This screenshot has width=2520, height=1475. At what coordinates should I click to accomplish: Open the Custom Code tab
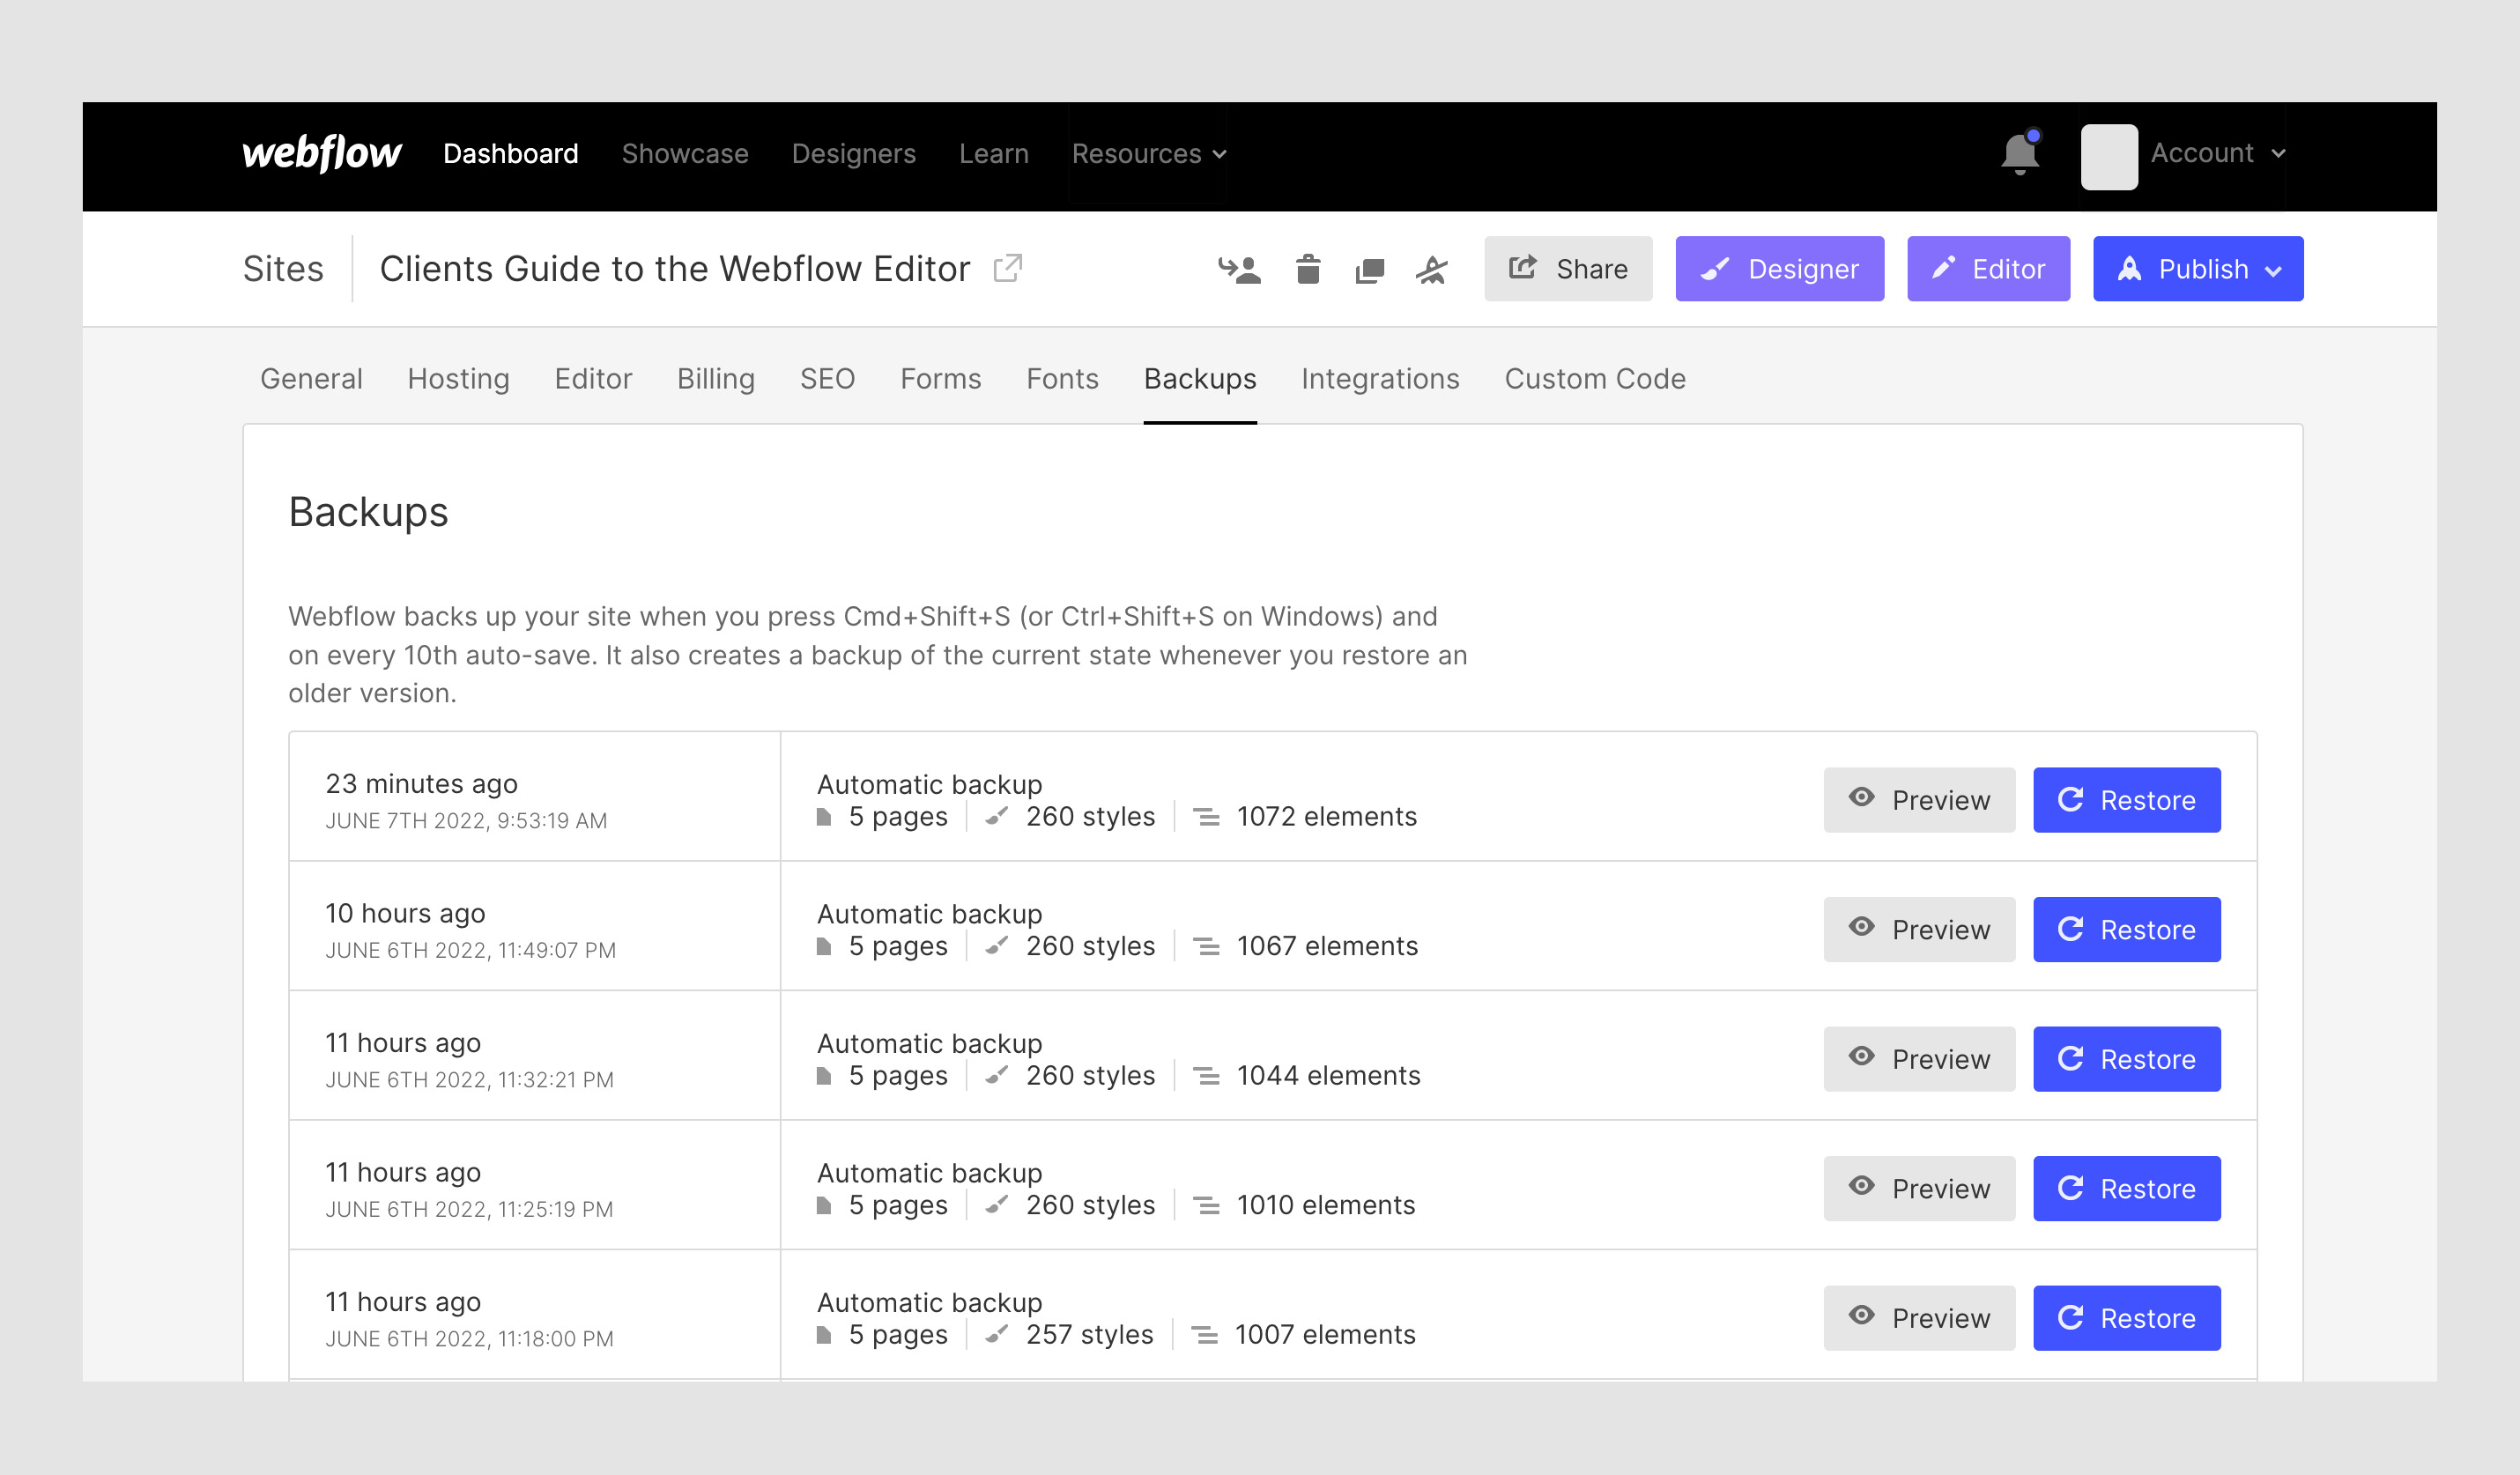[x=1594, y=379]
